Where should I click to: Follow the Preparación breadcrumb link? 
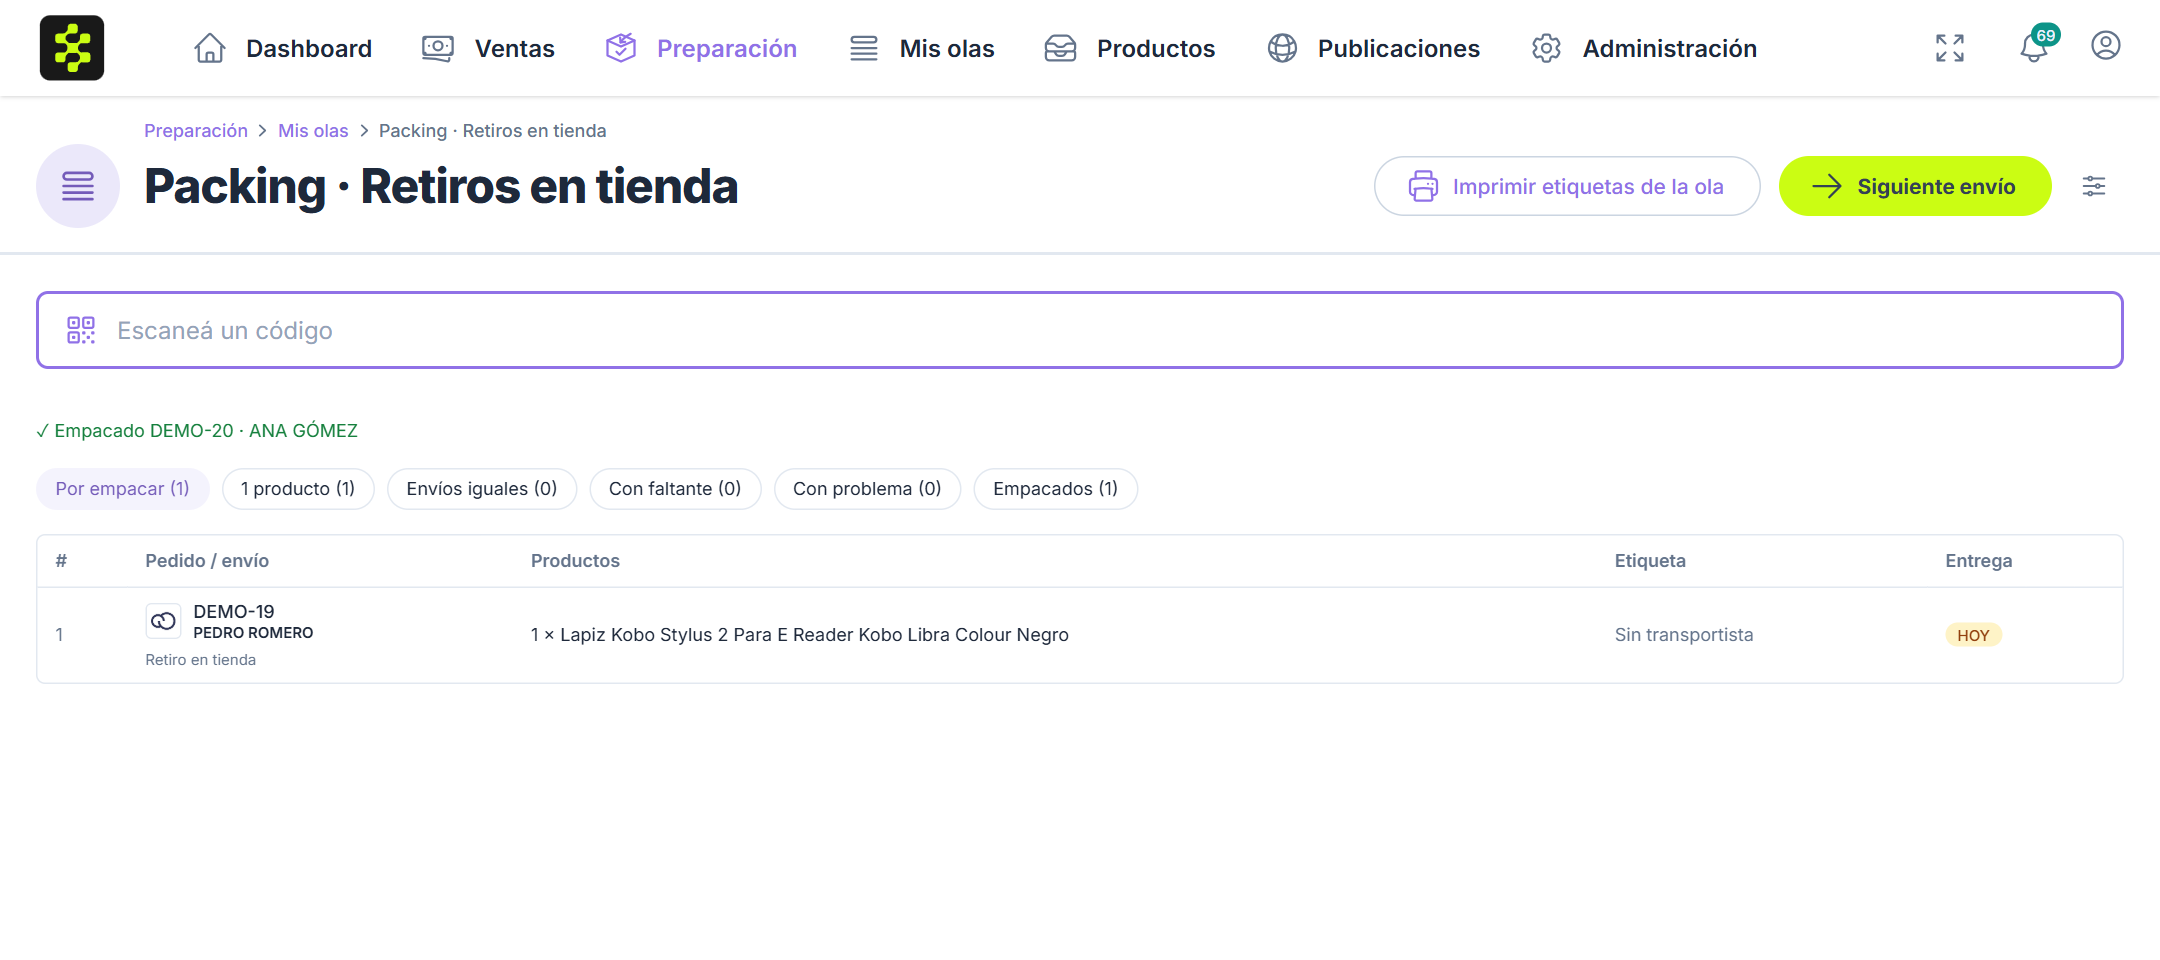196,131
